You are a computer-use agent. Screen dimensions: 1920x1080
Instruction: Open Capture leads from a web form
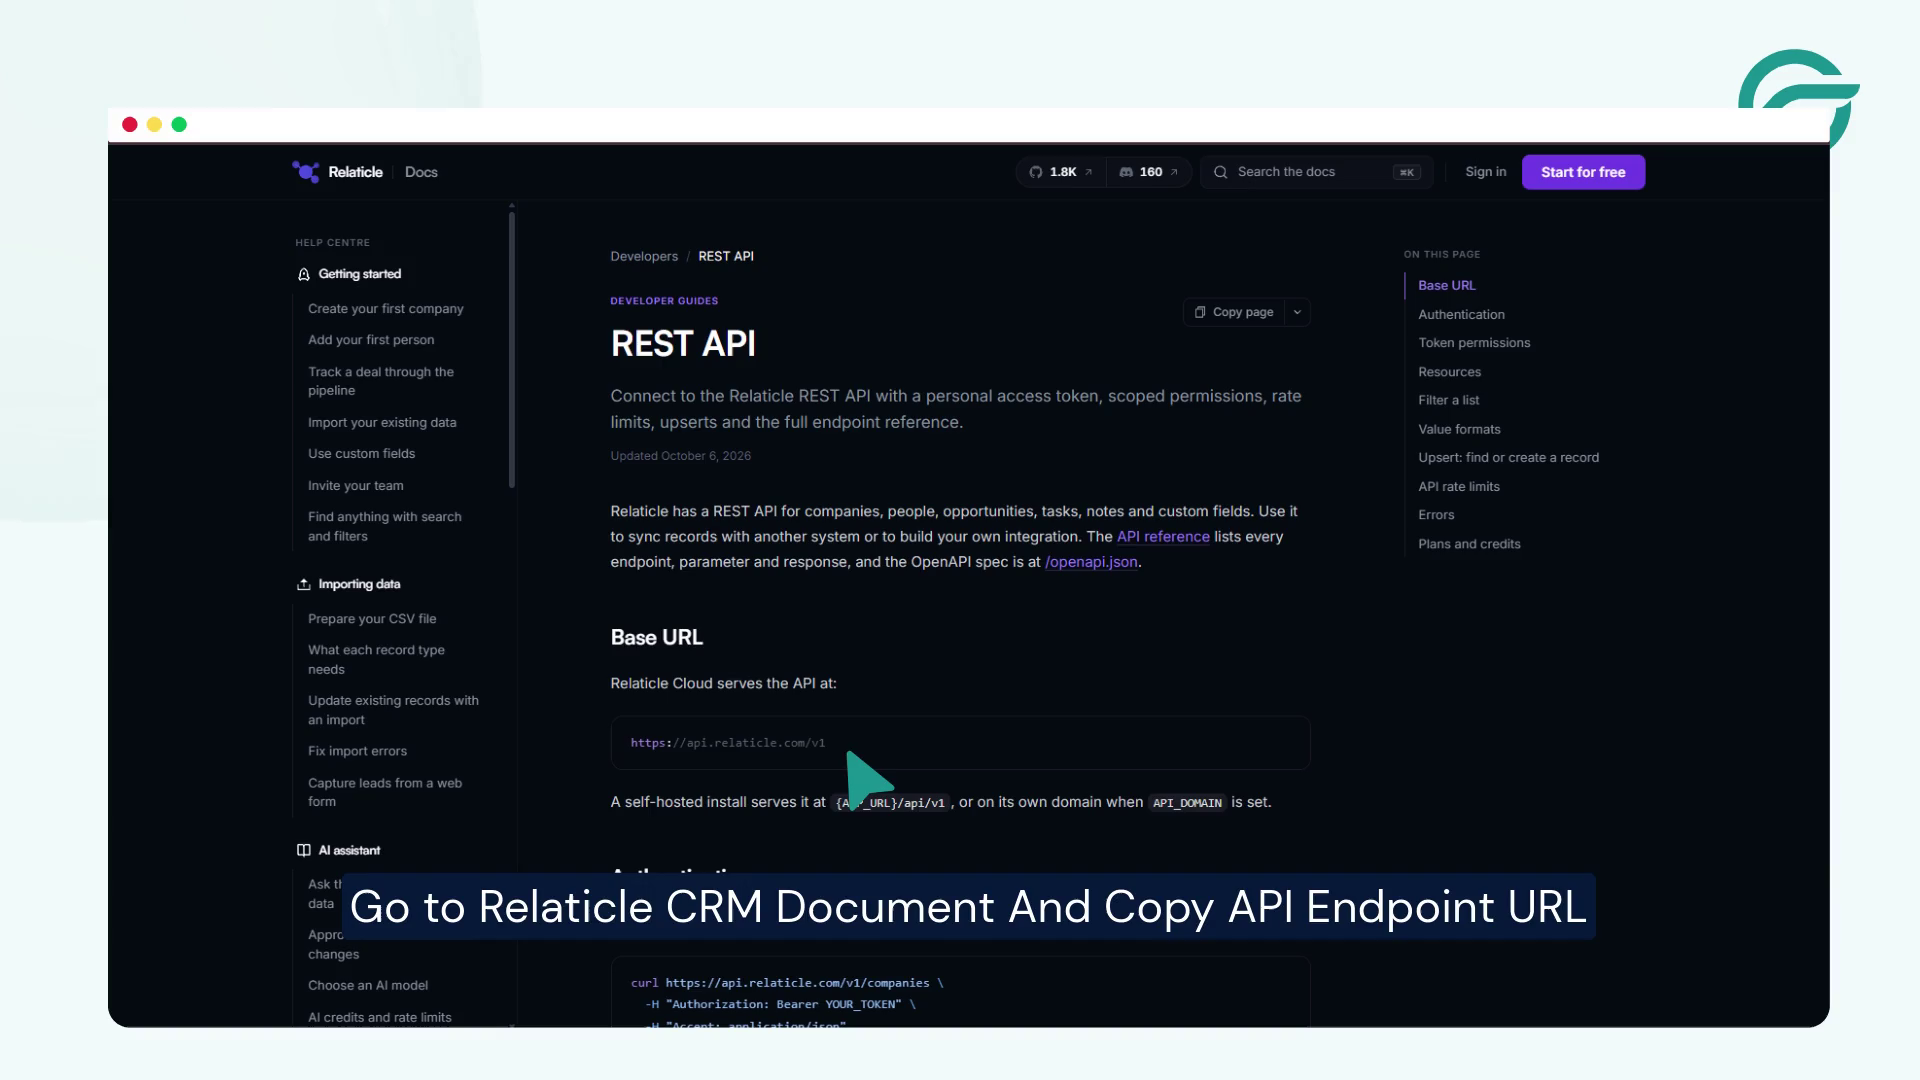click(x=385, y=792)
